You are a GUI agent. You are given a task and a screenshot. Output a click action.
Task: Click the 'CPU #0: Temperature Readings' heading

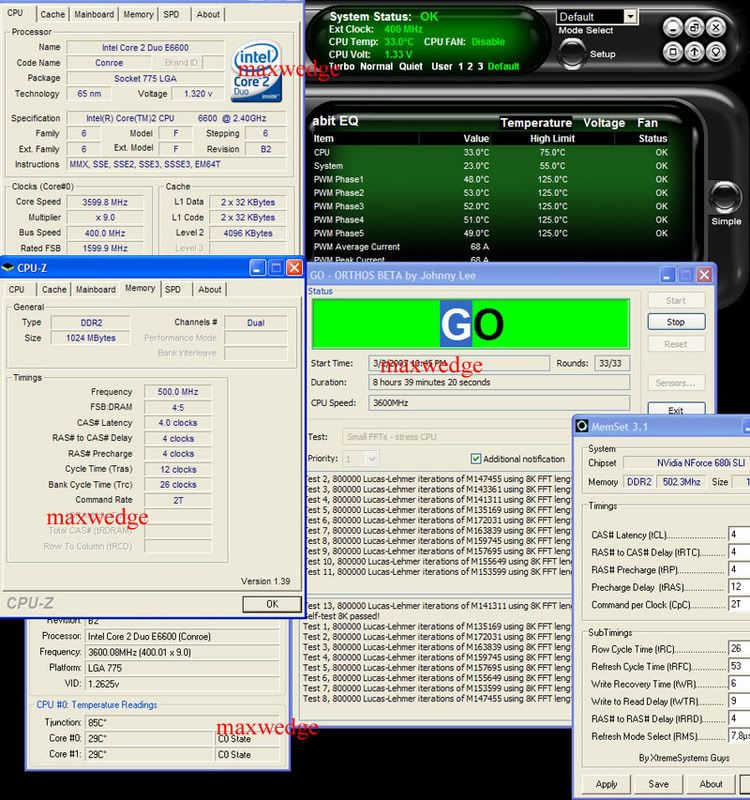pos(96,705)
